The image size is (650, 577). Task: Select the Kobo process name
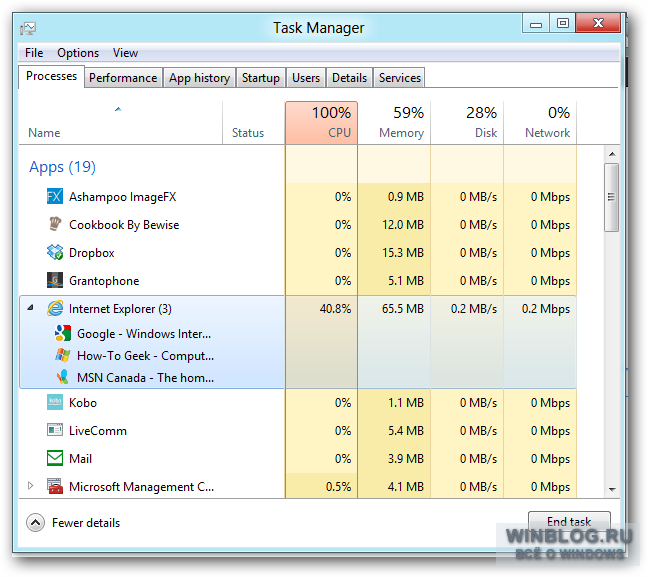point(83,403)
